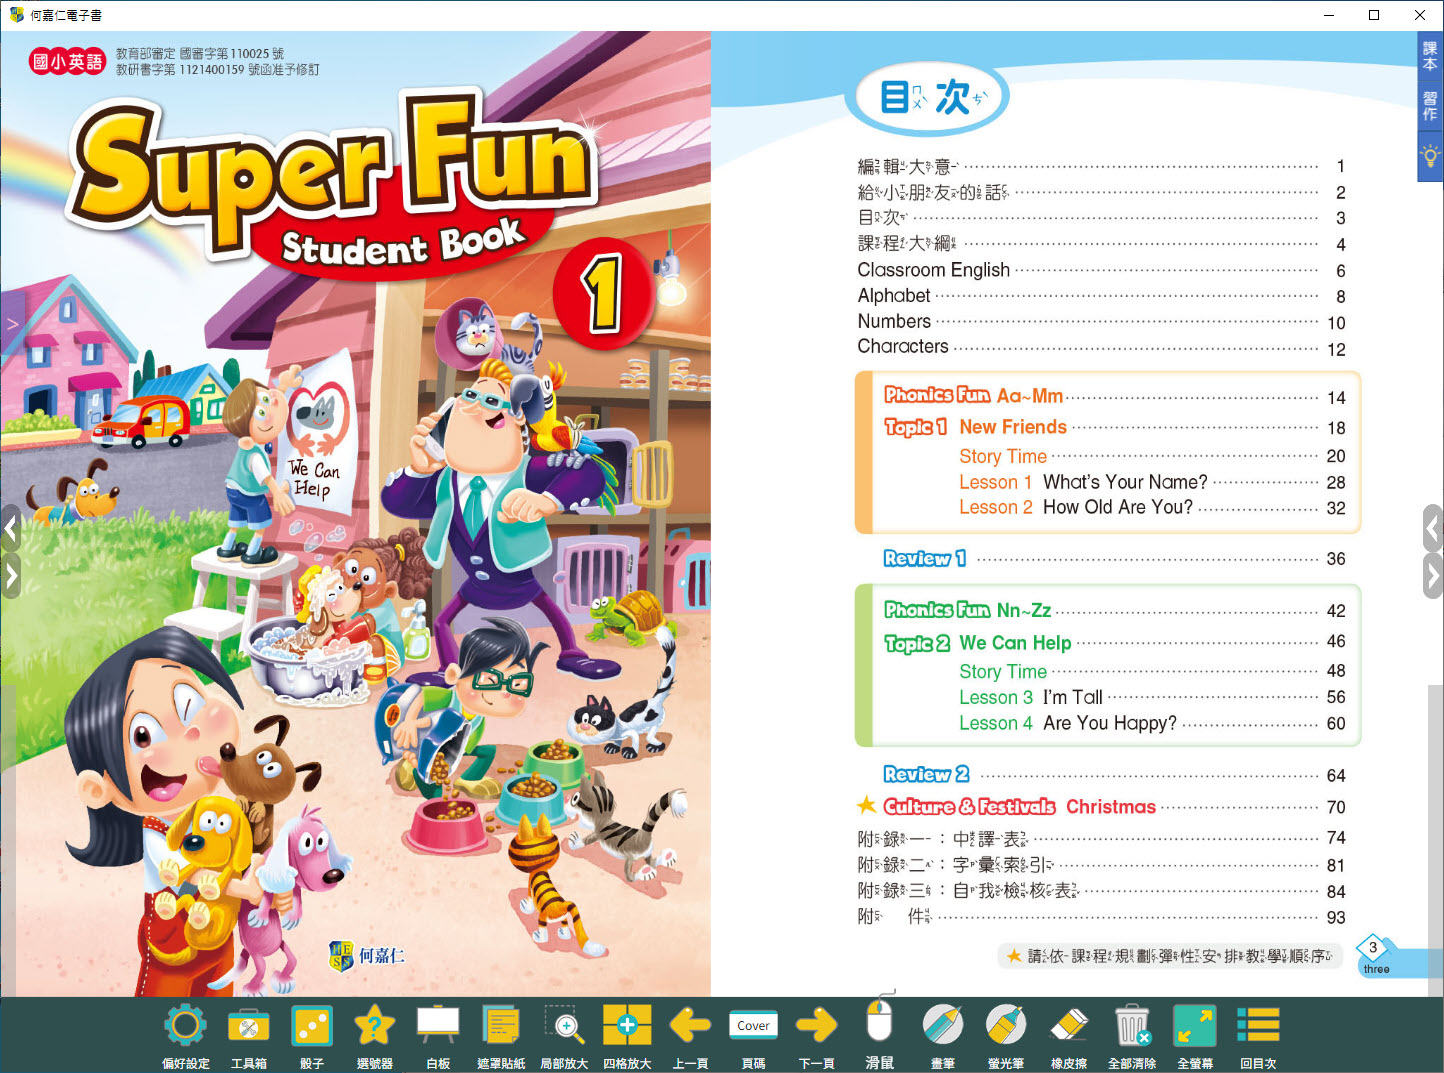Select the 畫筆 pen tool
Image resolution: width=1444 pixels, height=1073 pixels.
(942, 1027)
